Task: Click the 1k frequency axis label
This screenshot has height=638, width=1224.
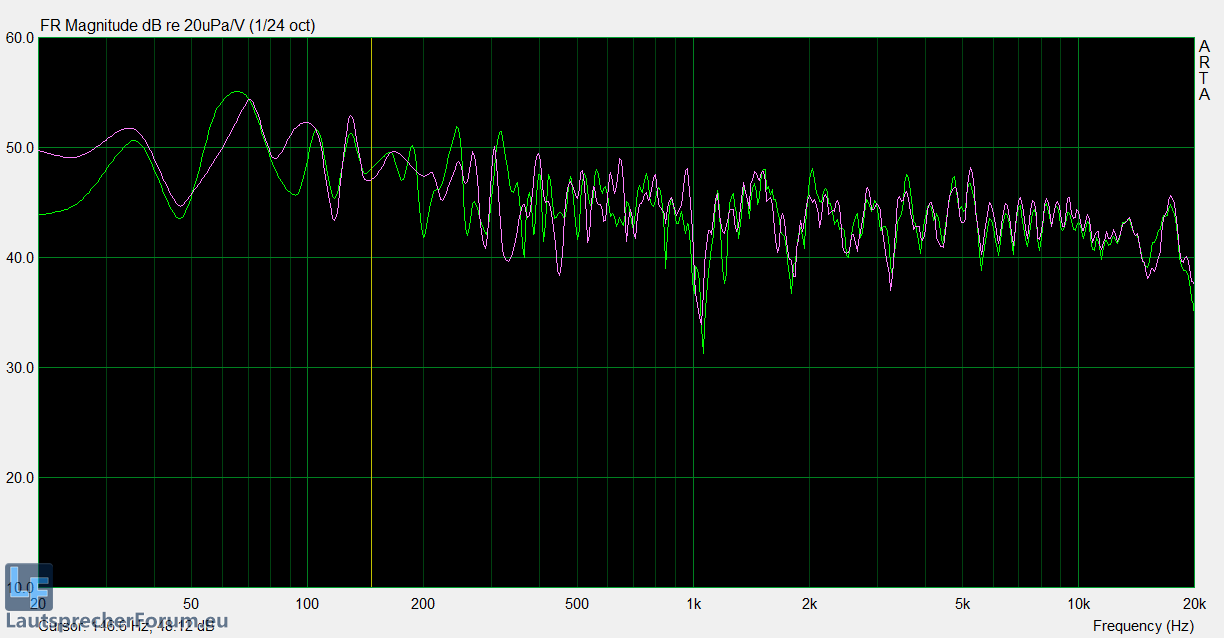Action: 694,604
